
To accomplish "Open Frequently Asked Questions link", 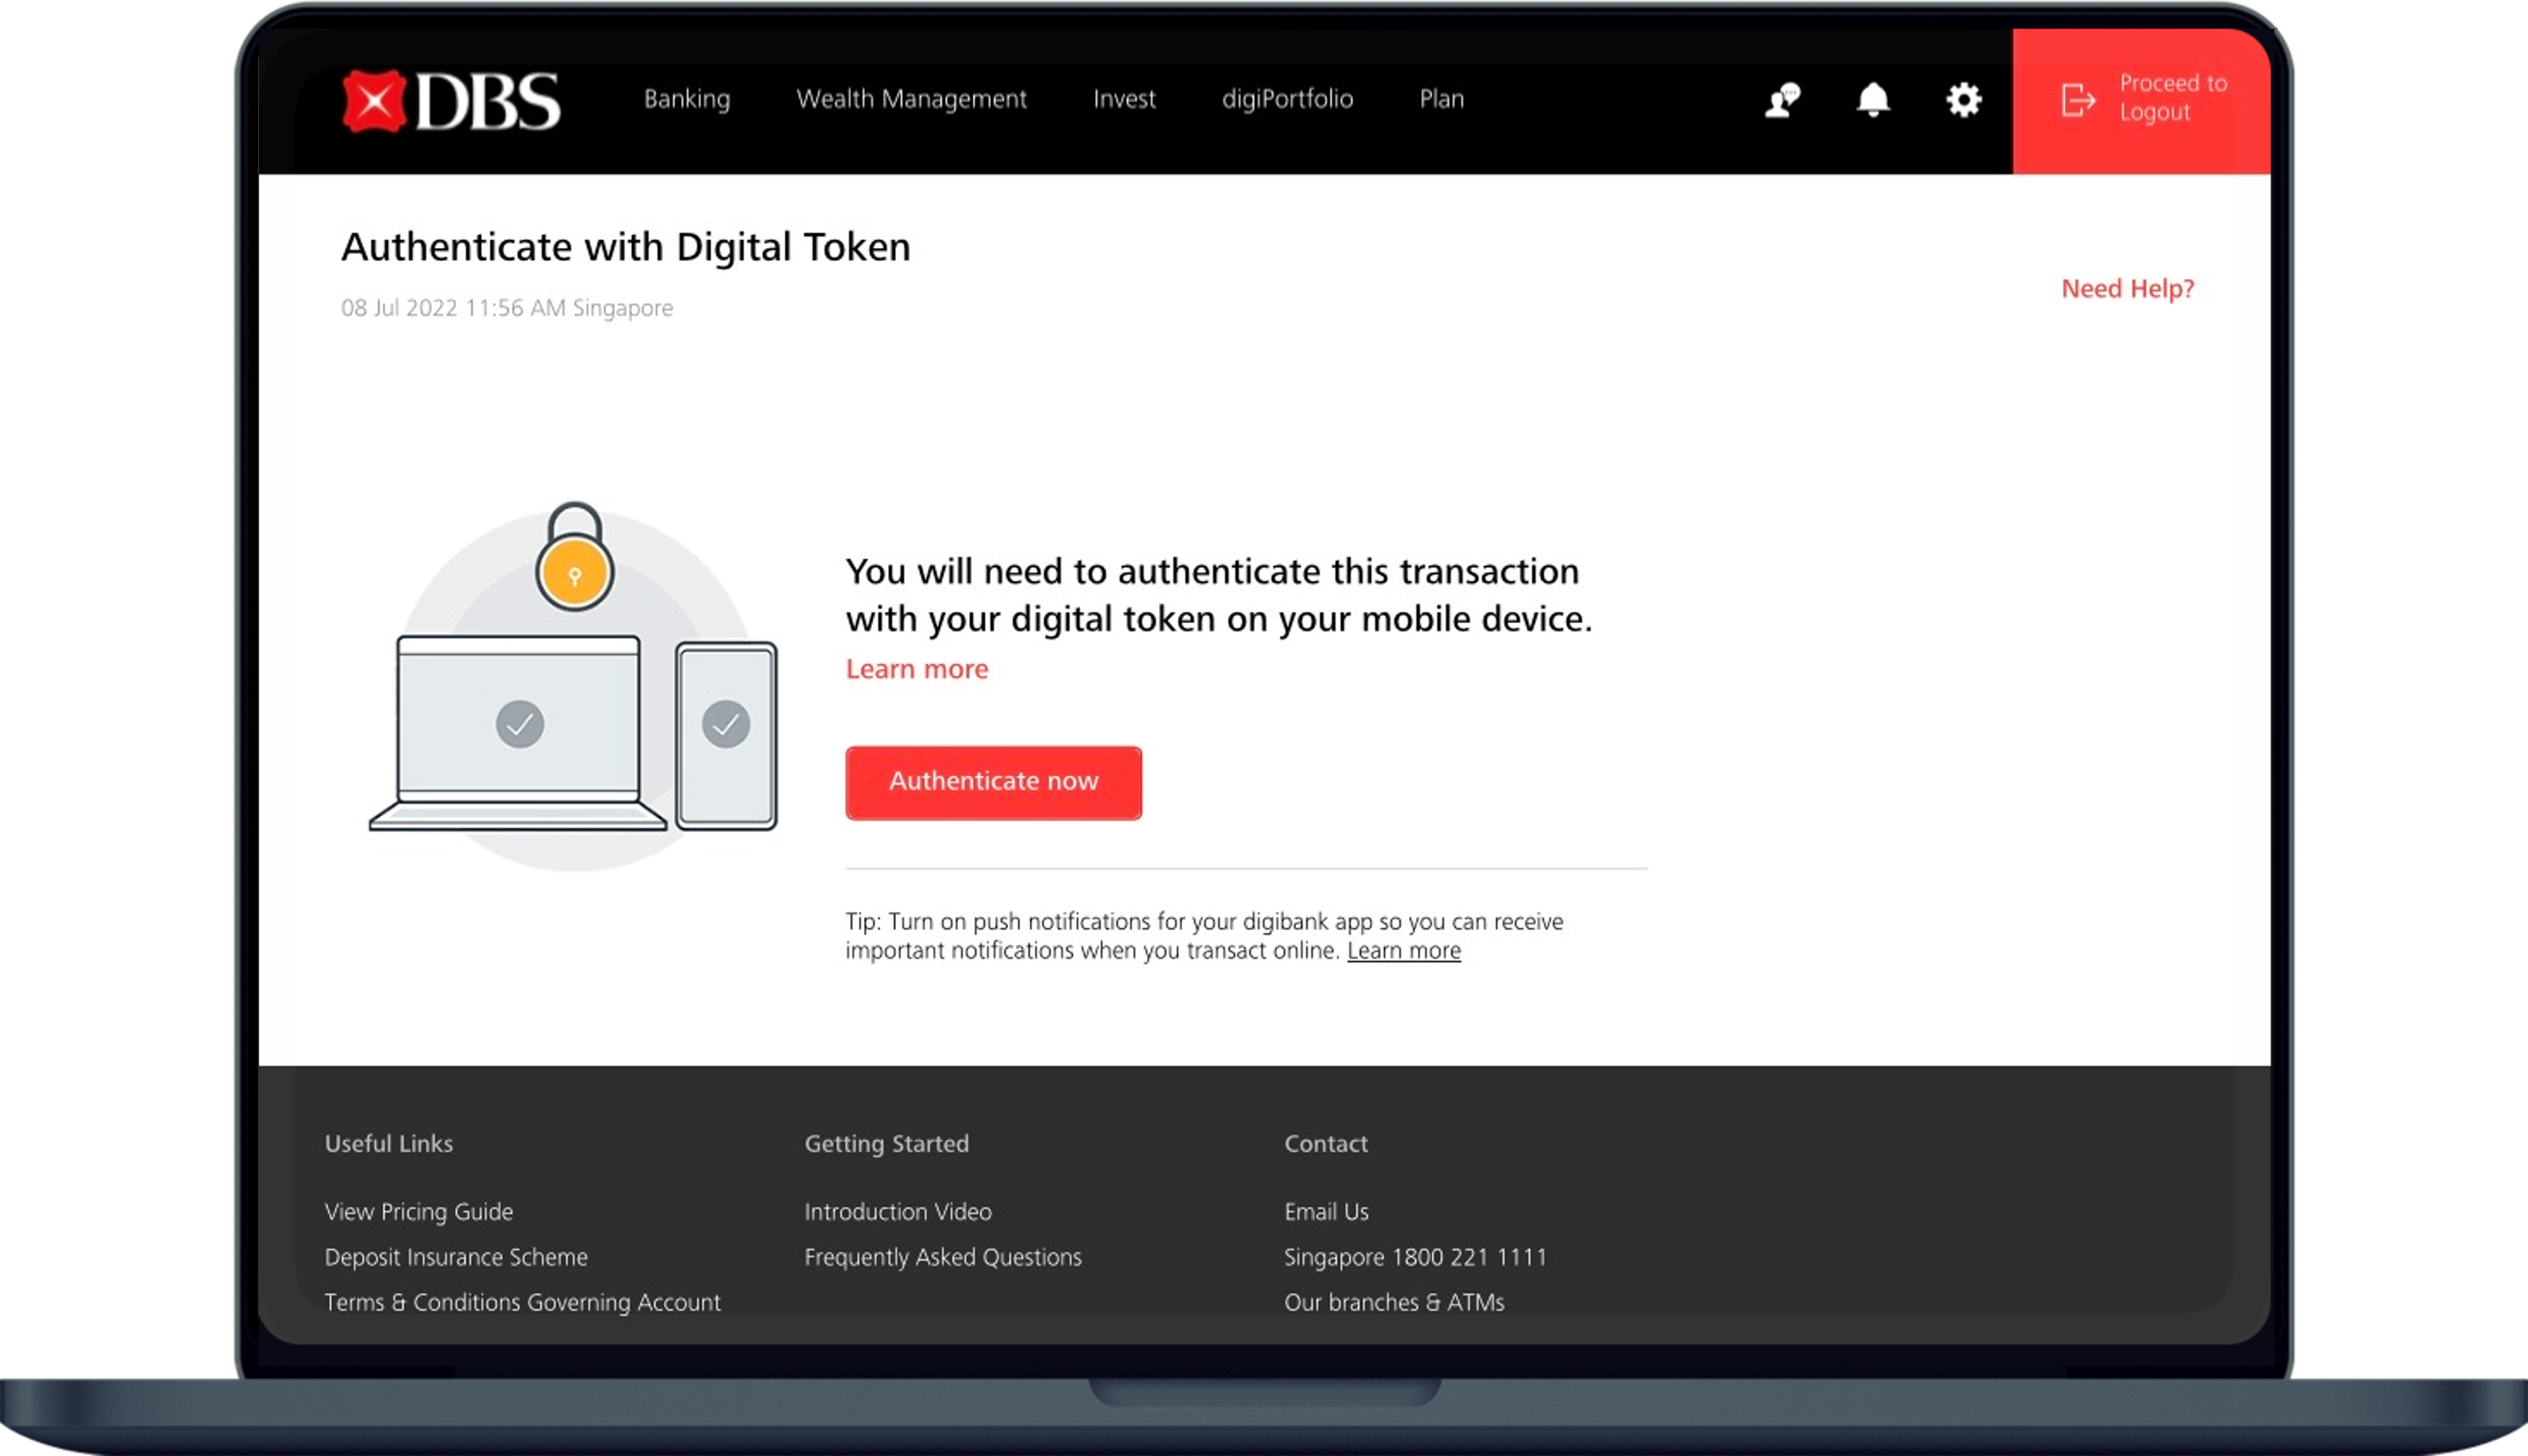I will click(x=943, y=1257).
